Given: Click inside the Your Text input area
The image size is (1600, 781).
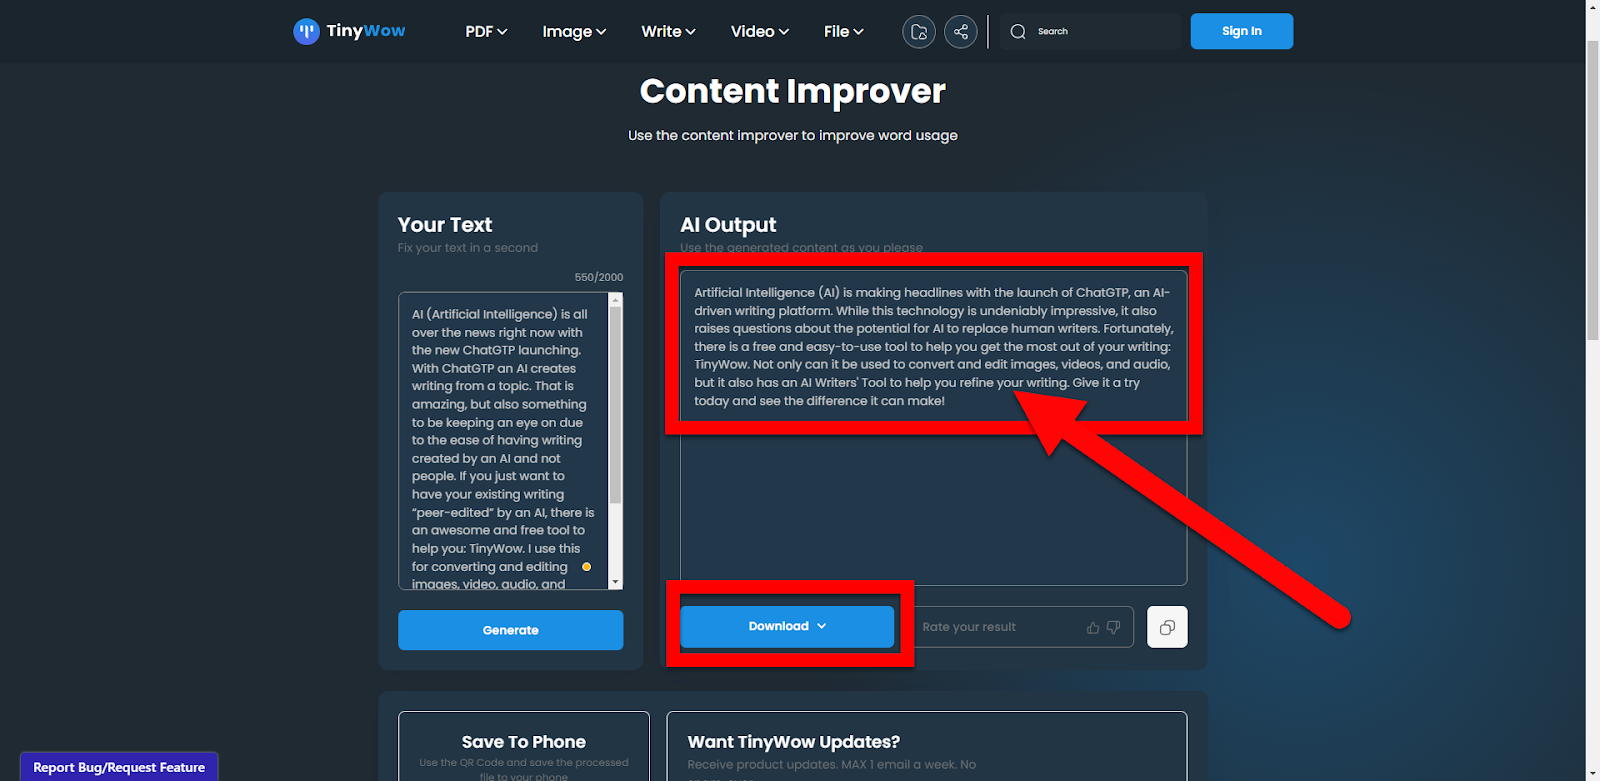Looking at the screenshot, I should click(x=503, y=441).
